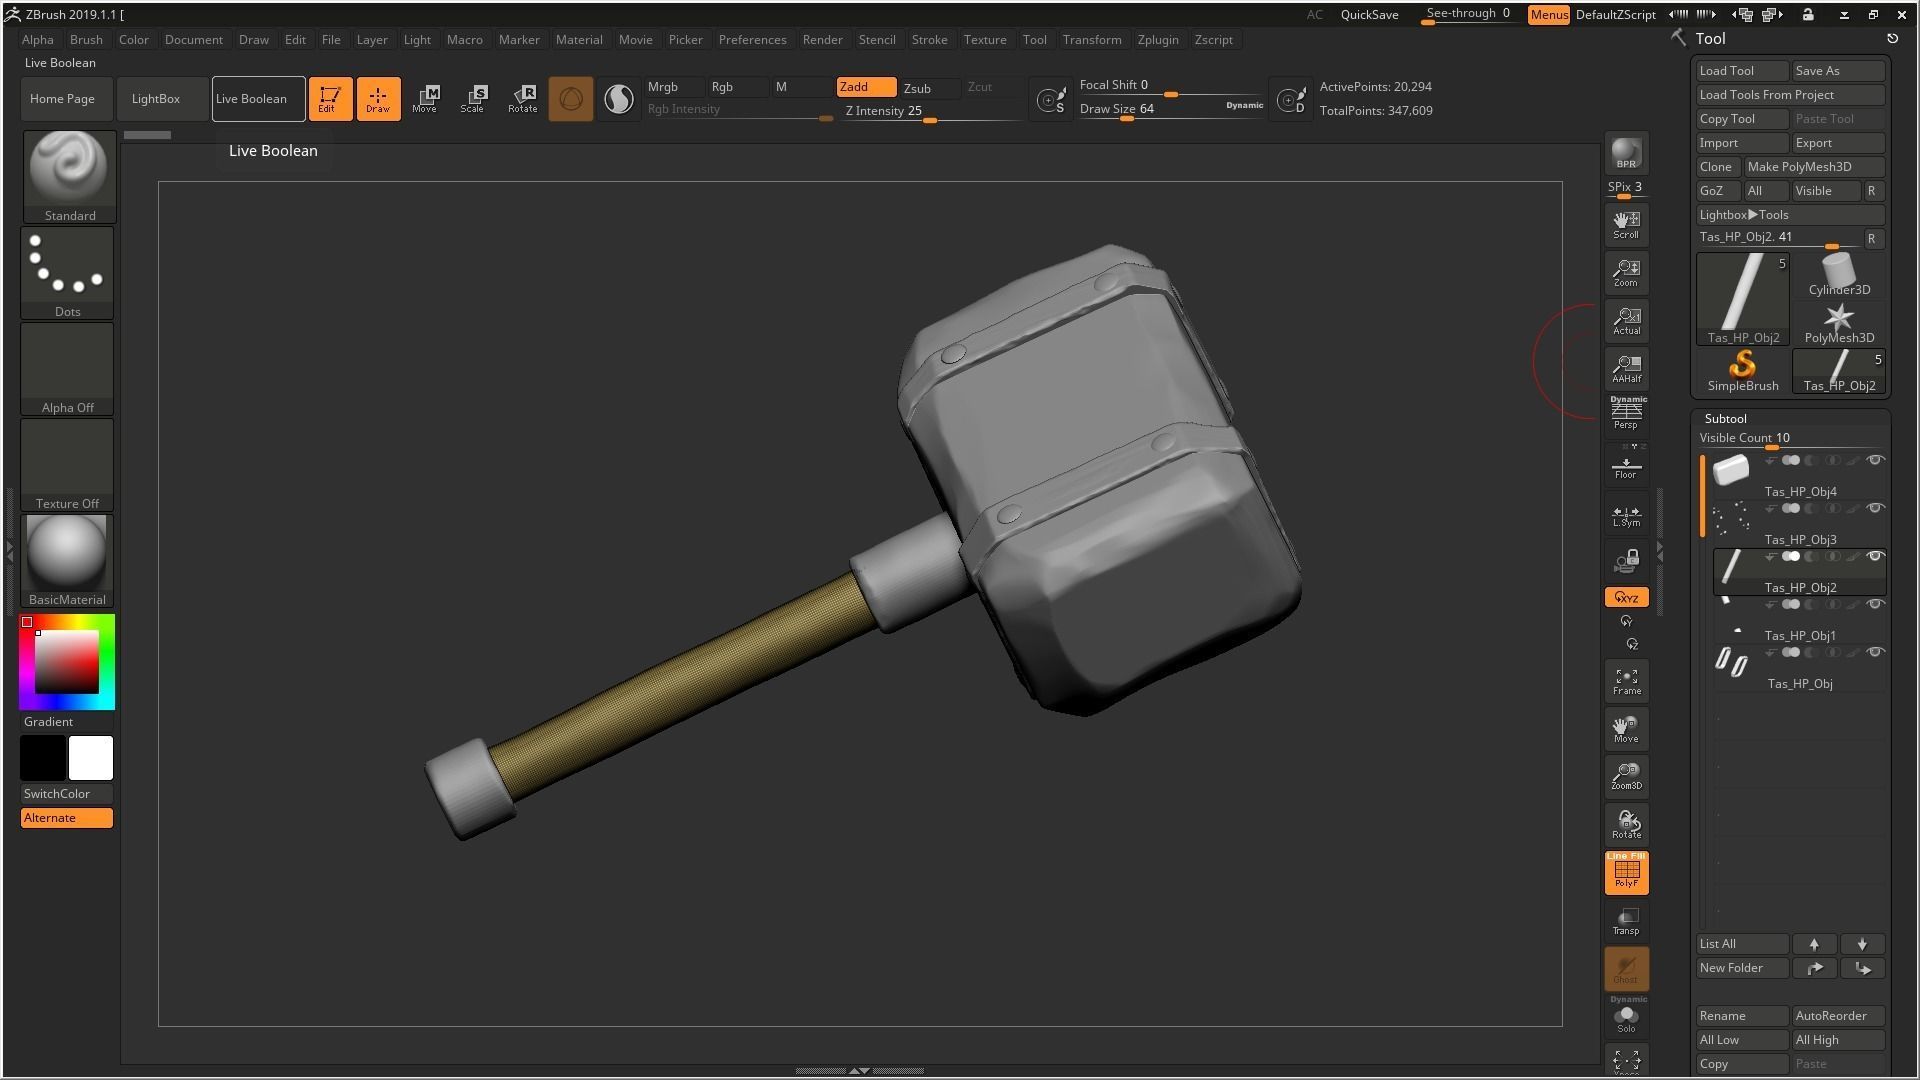
Task: Open the Preferences menu
Action: point(752,40)
